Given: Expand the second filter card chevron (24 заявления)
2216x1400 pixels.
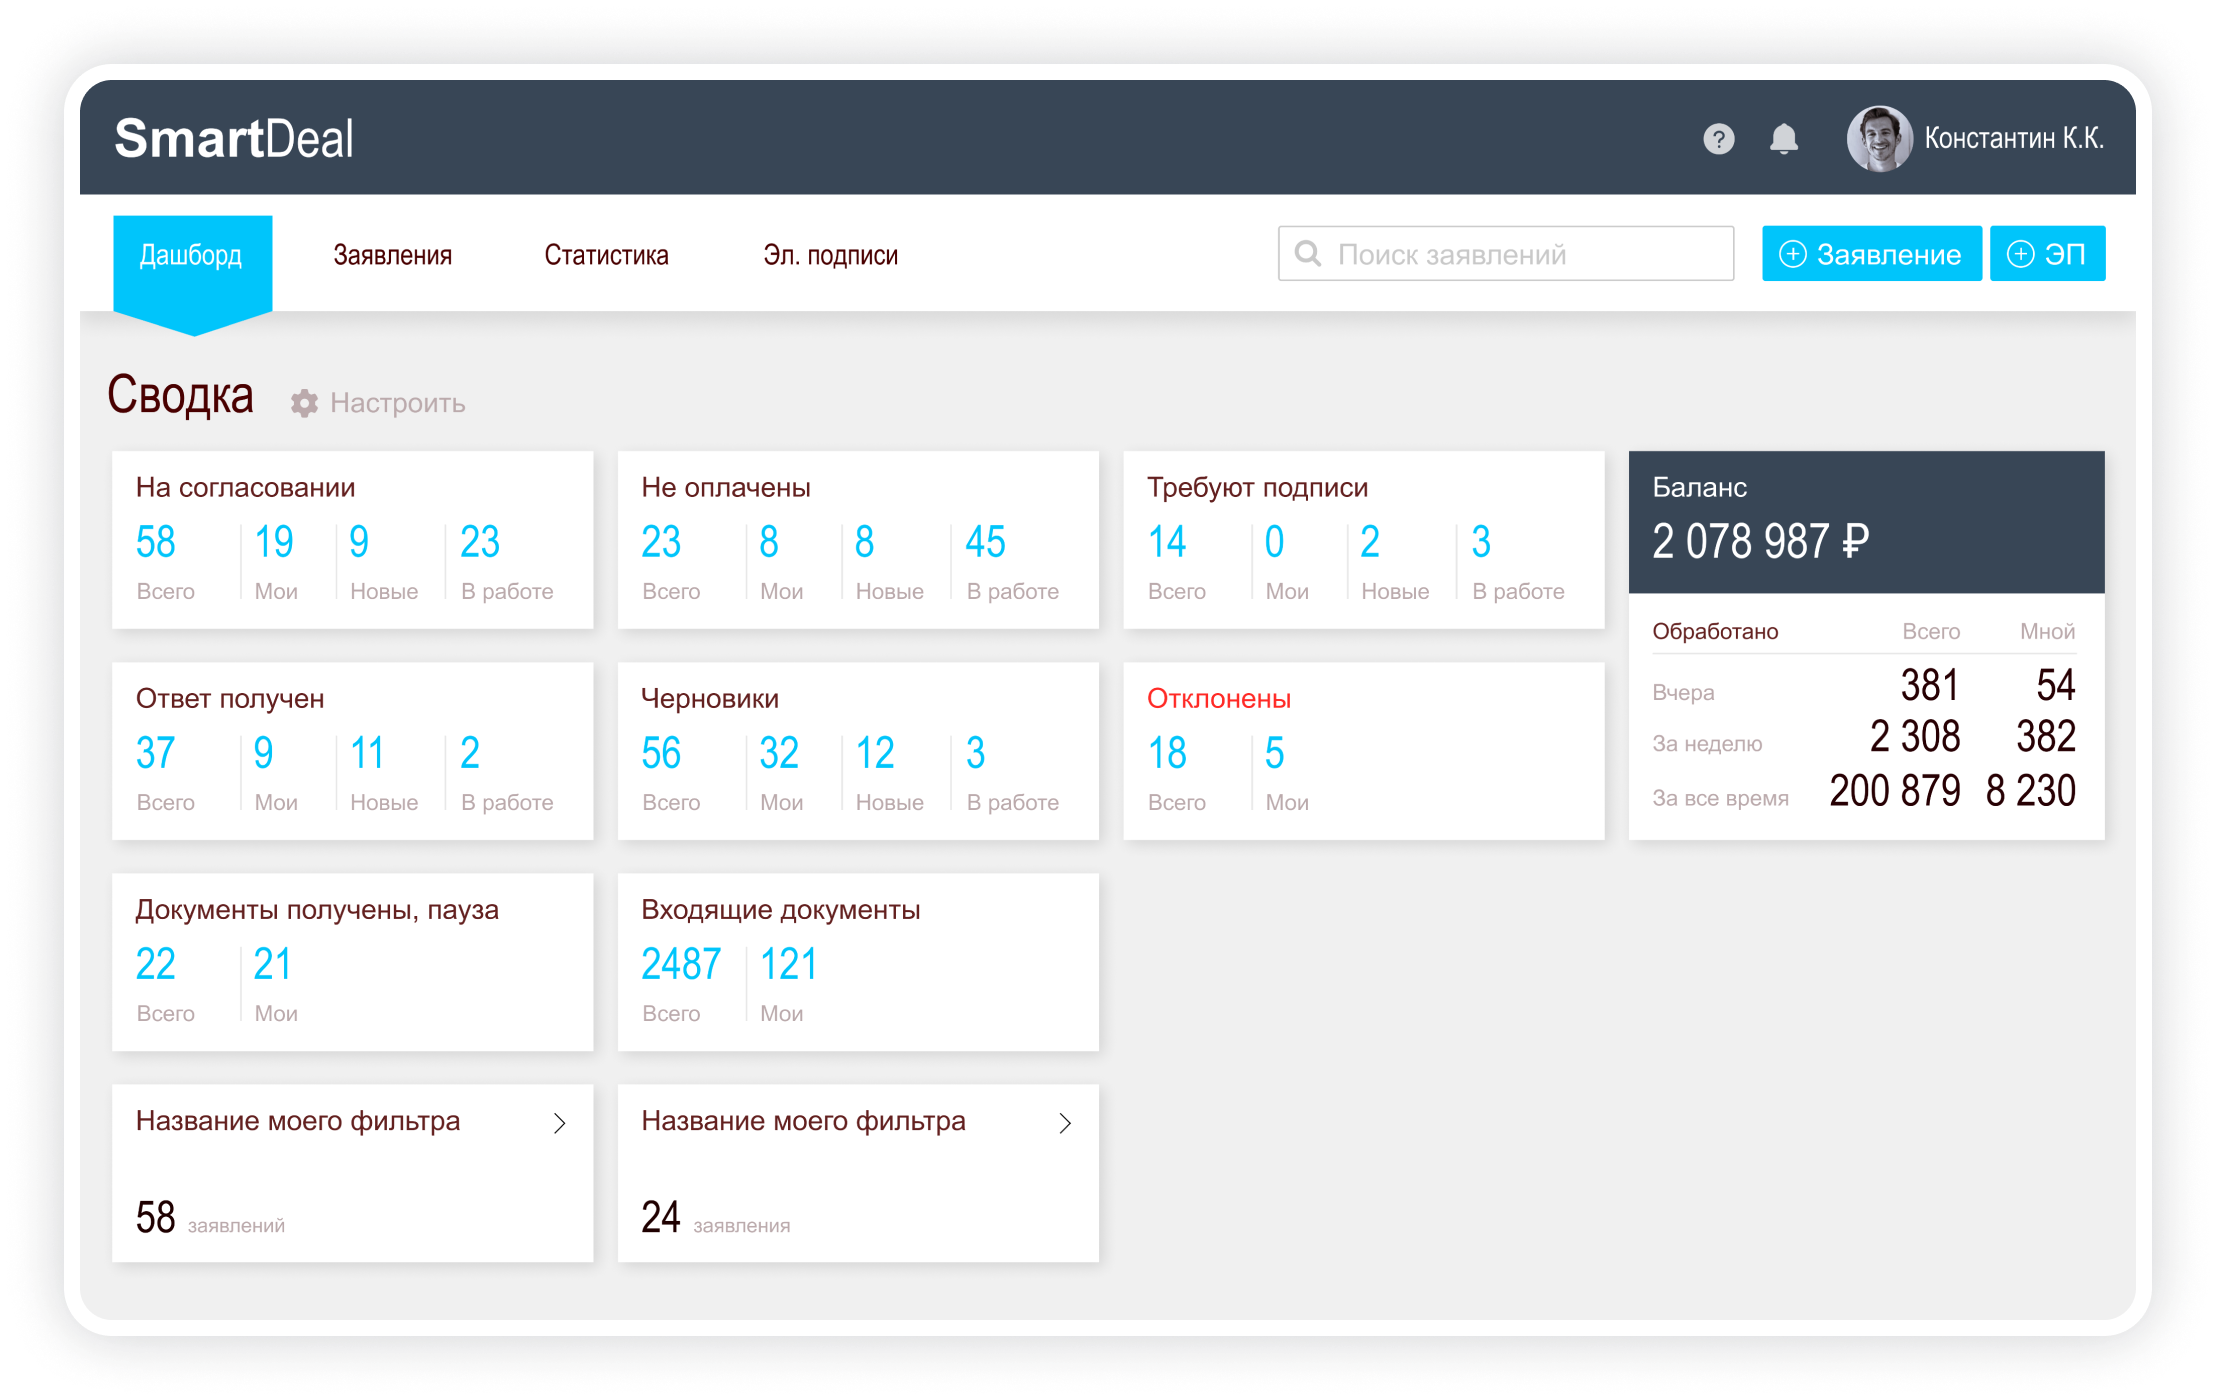Looking at the screenshot, I should [x=1065, y=1123].
